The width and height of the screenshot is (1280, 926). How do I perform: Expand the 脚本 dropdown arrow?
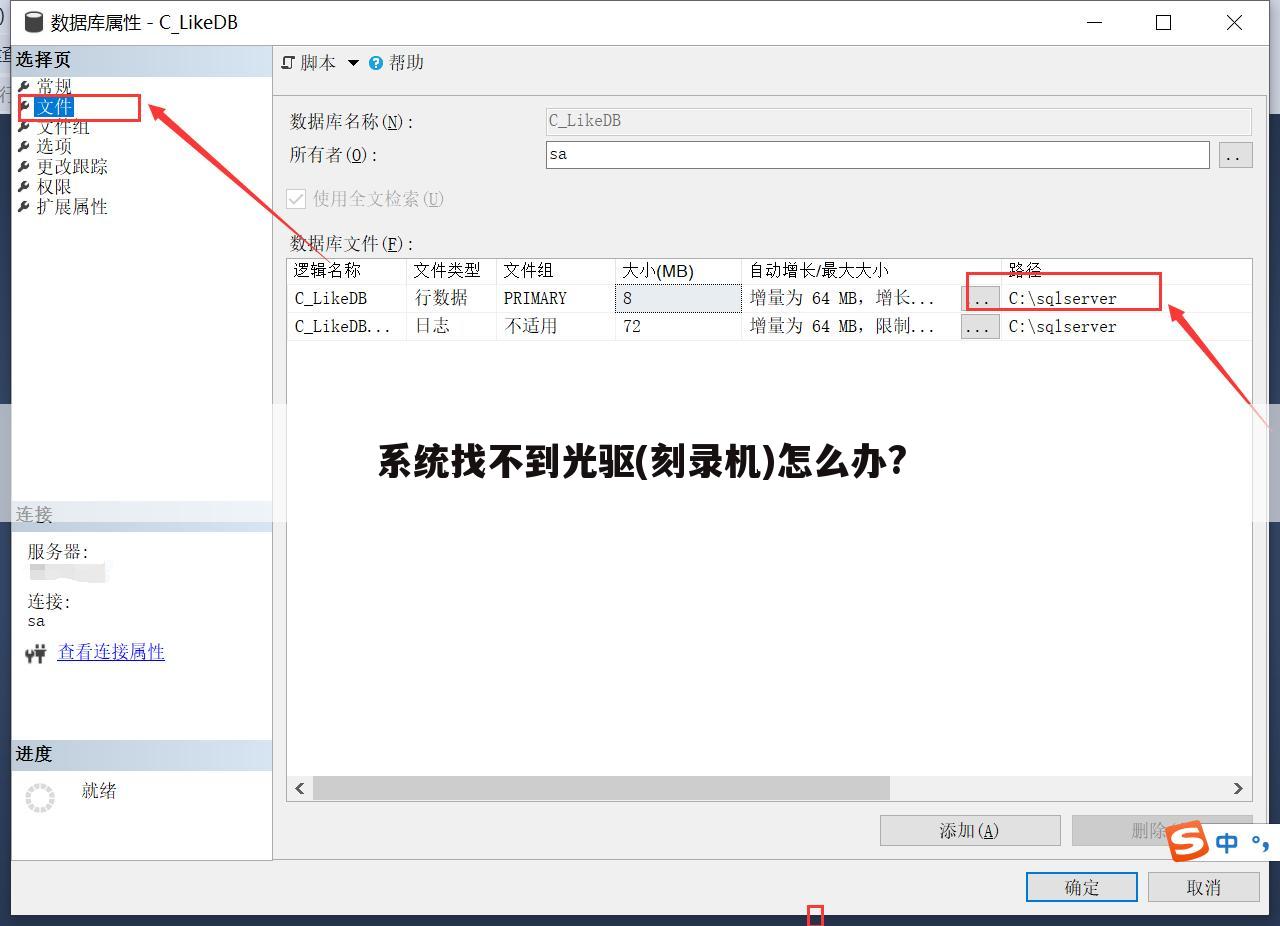tap(353, 63)
